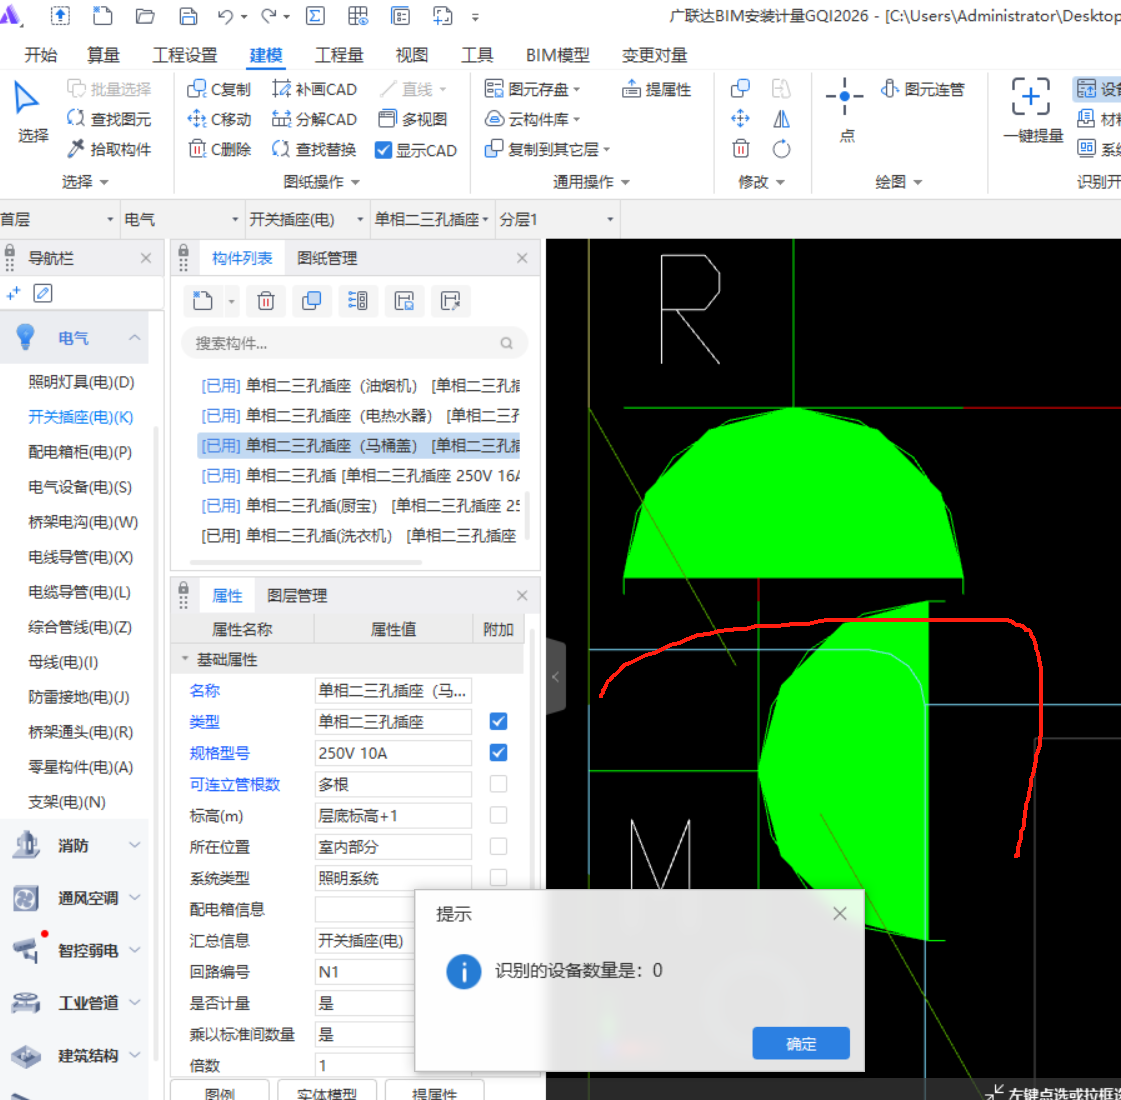Collapse the 基础属性 group

click(x=185, y=659)
